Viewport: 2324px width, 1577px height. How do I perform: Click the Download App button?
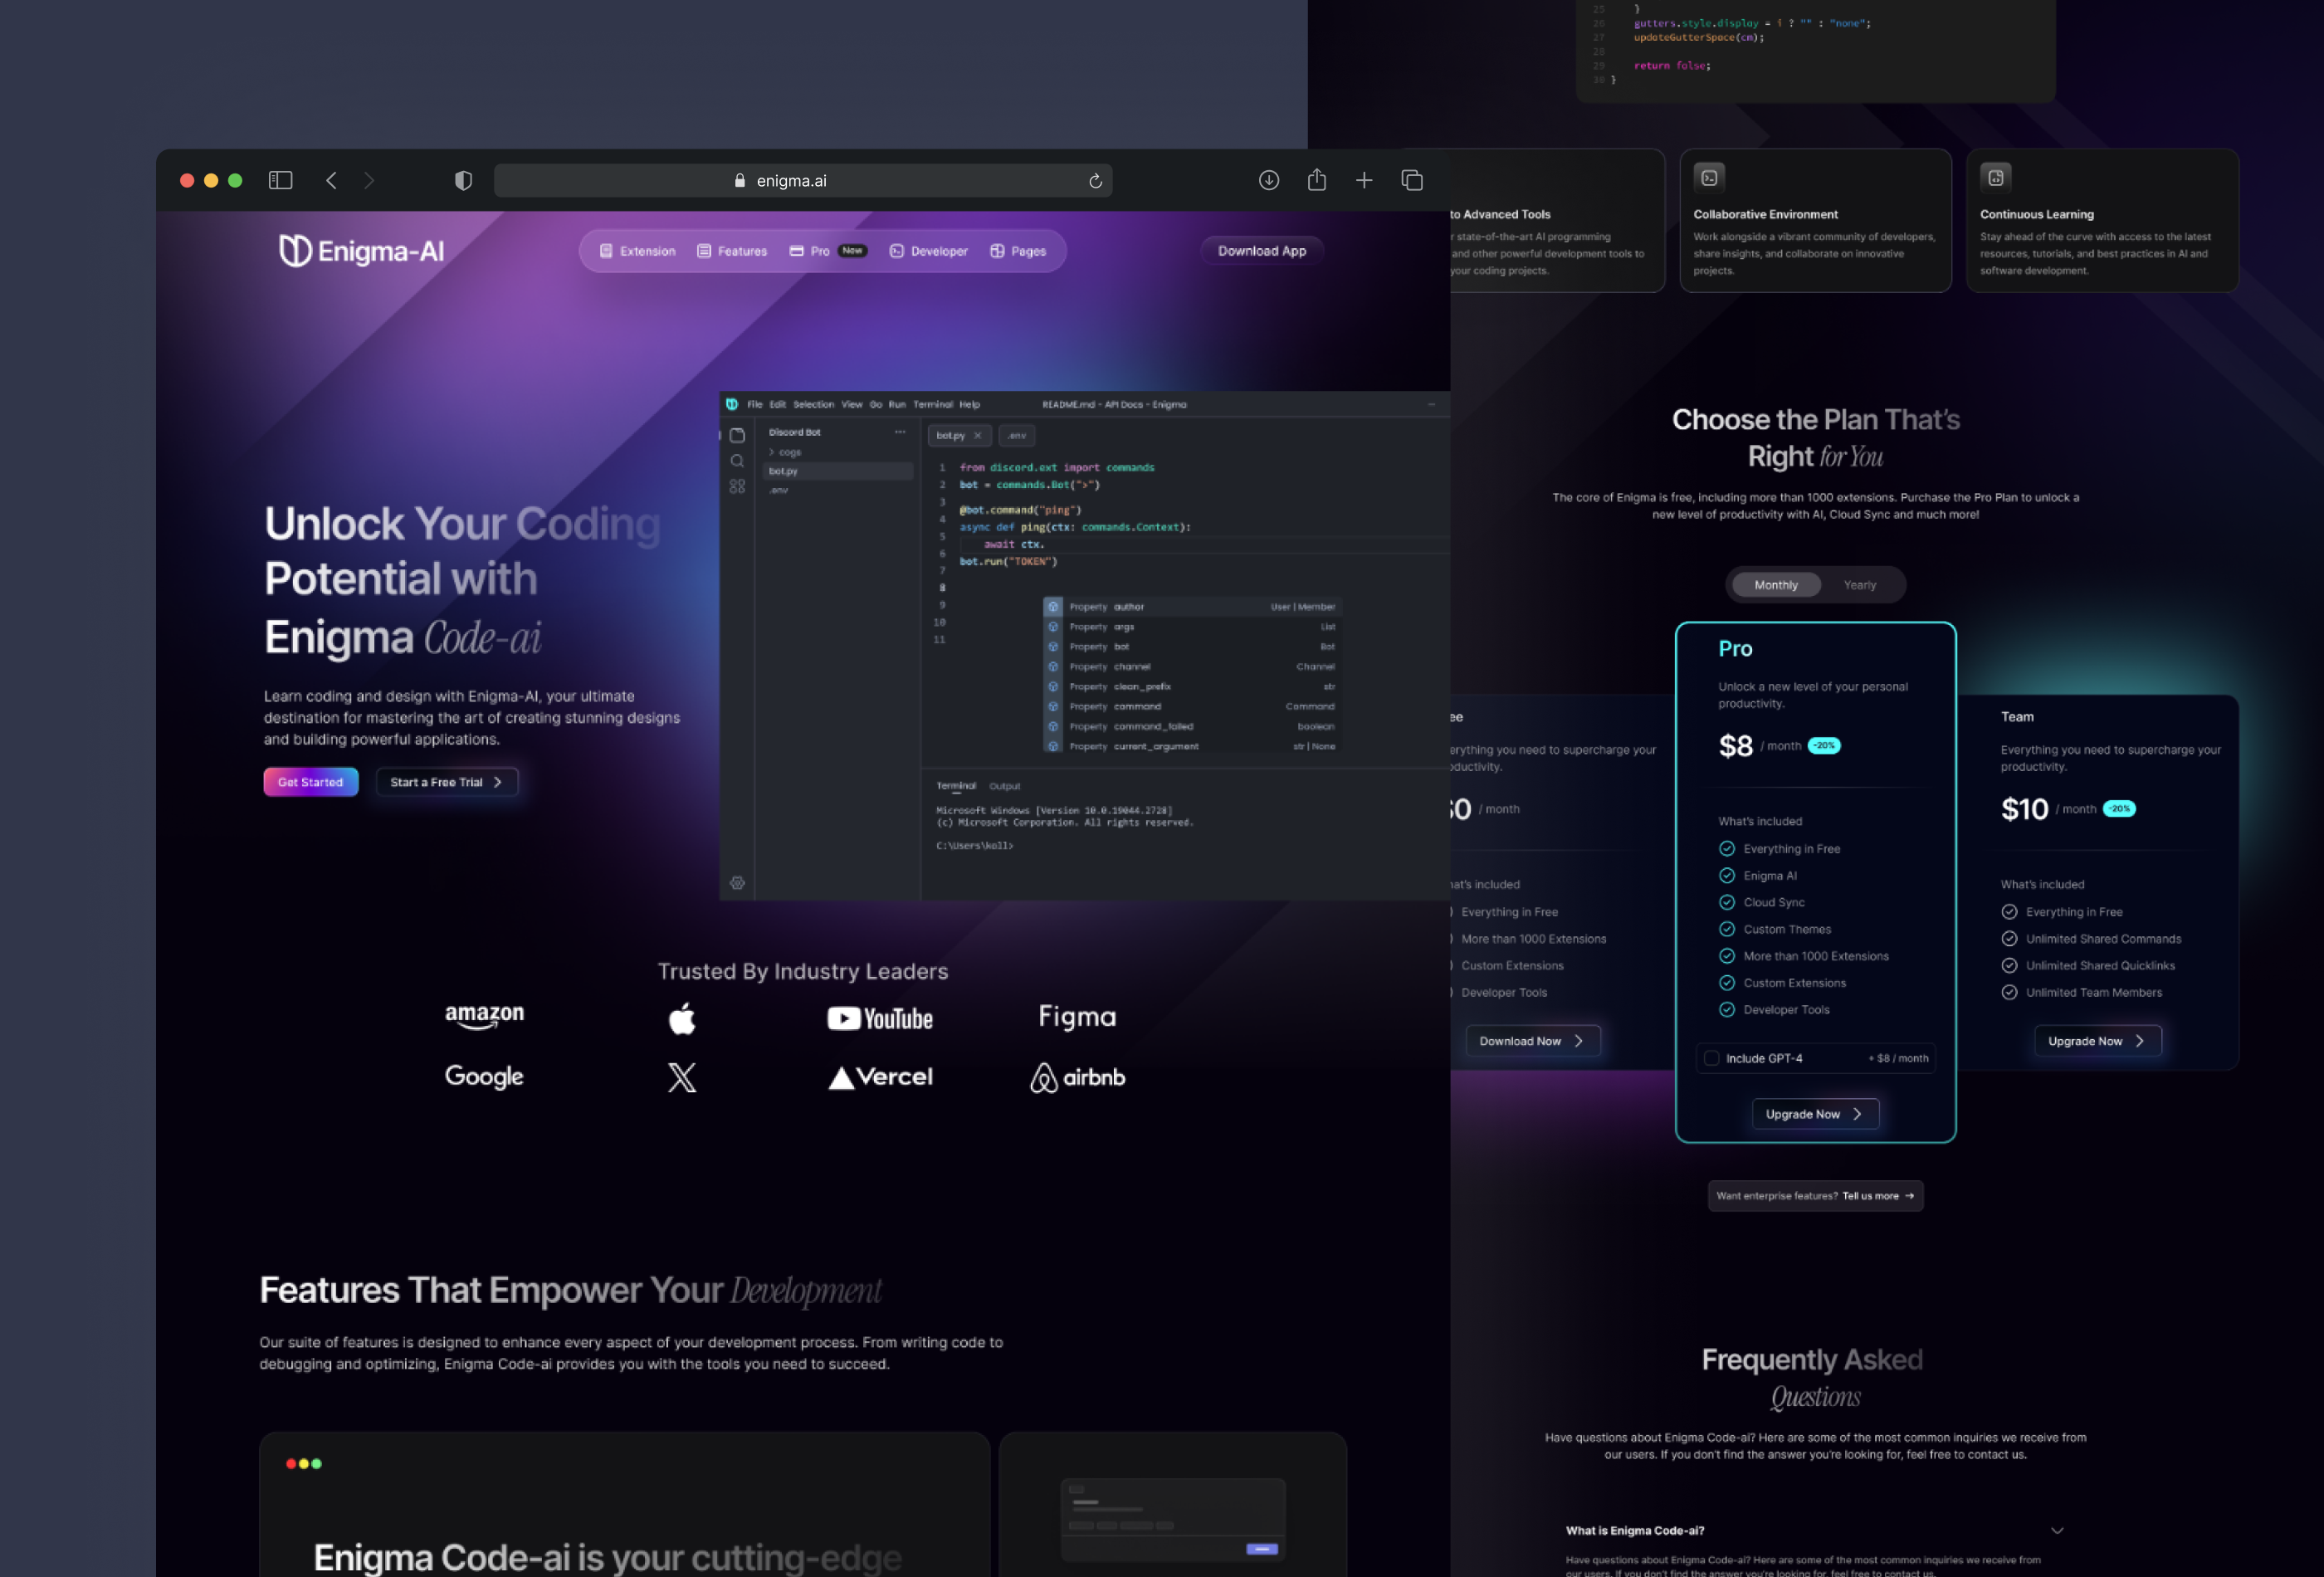point(1261,251)
